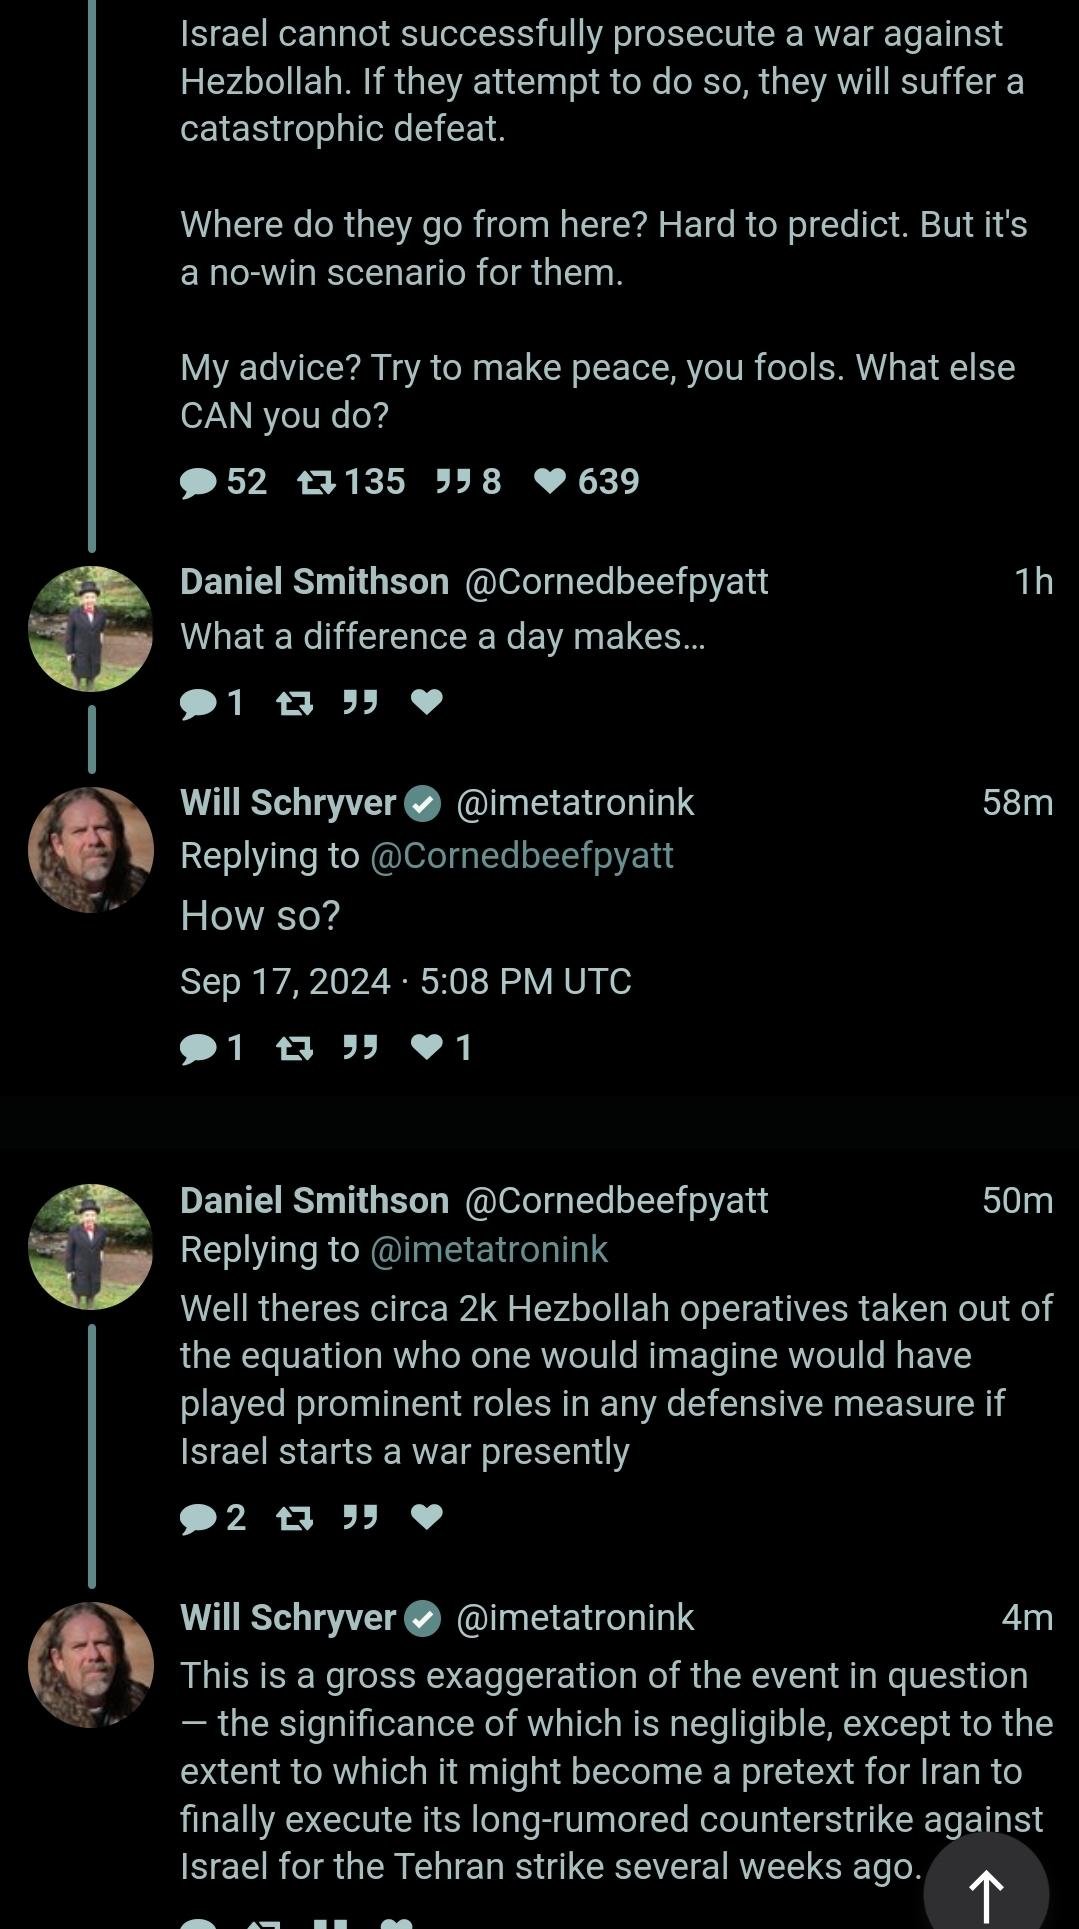
Task: Open Will Schryver's avatar on 4m reply
Action: (91, 1665)
